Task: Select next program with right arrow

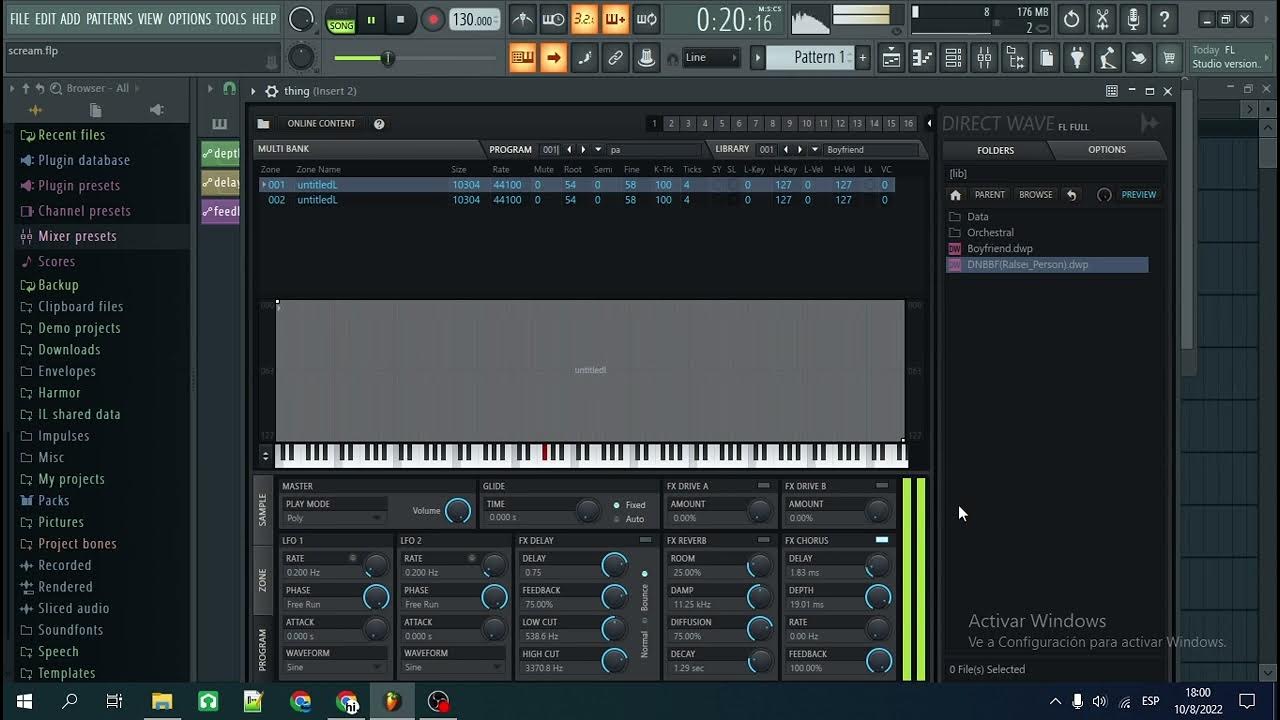Action: point(584,150)
